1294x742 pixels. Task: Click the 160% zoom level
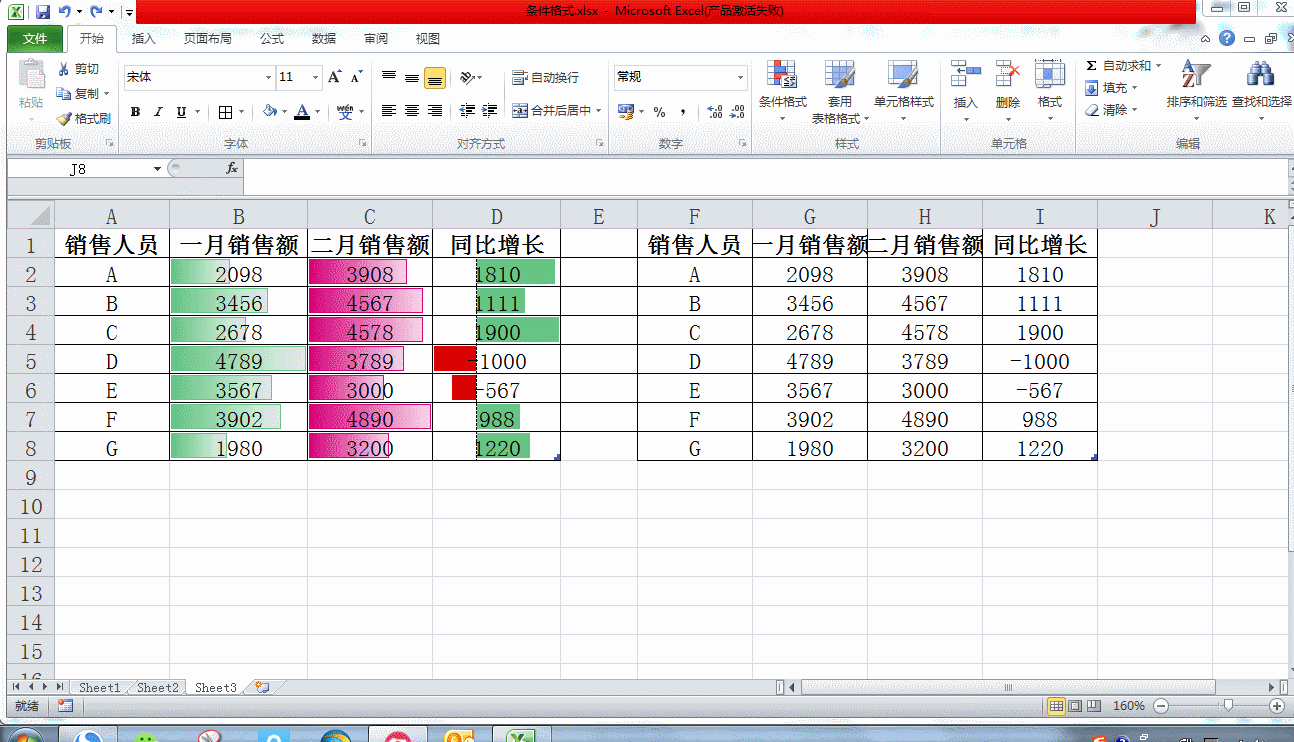[1129, 706]
